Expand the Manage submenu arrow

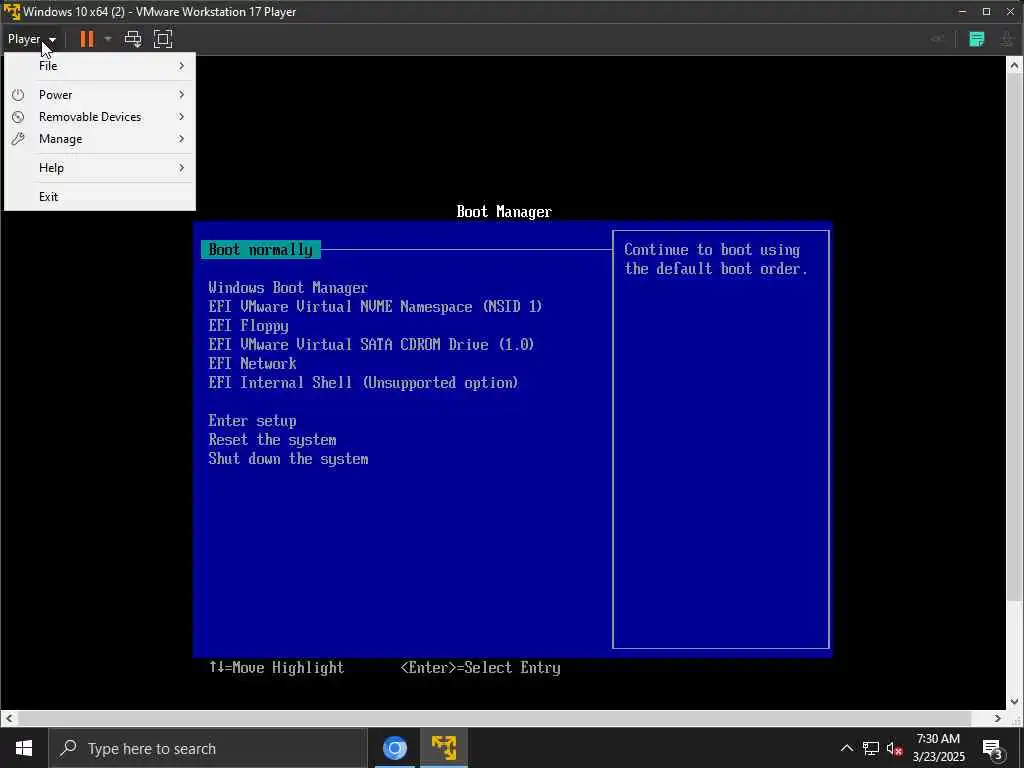click(x=182, y=139)
